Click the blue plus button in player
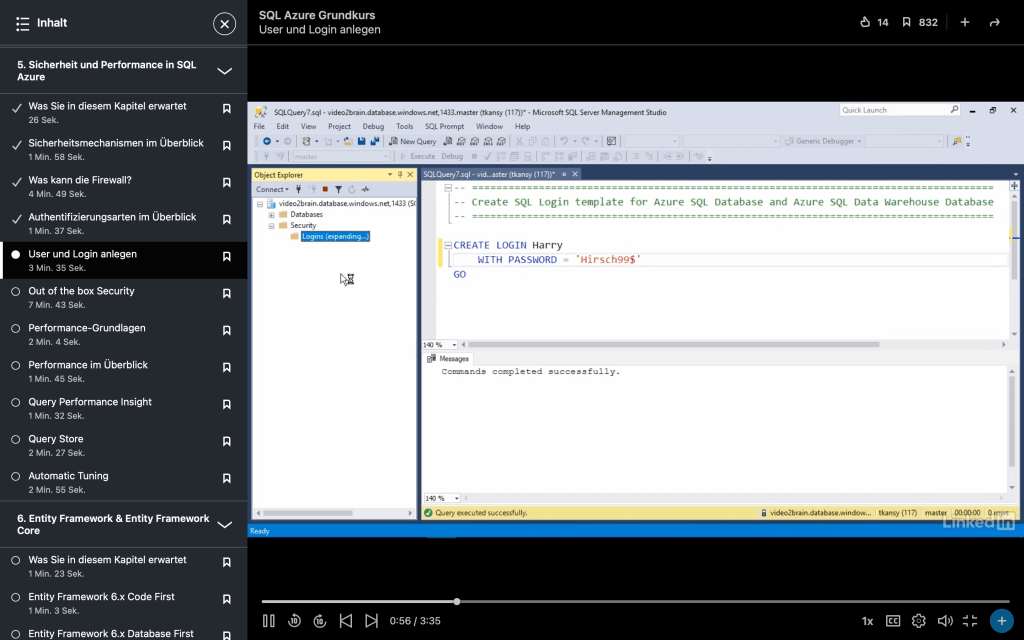The image size is (1024, 640). [1001, 621]
